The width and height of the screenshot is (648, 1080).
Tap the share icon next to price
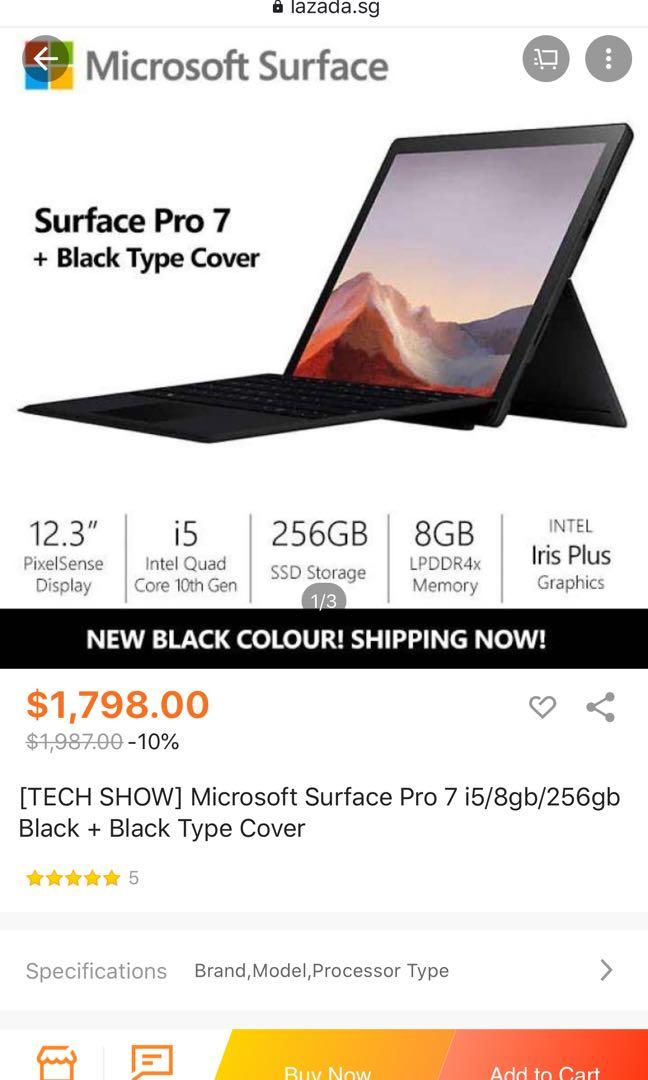[600, 707]
